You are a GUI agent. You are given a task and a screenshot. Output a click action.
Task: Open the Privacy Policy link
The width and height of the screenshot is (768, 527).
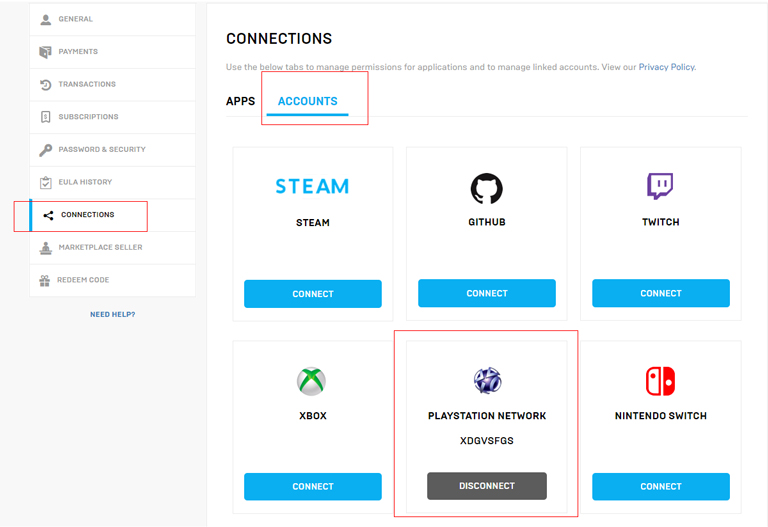(x=666, y=67)
